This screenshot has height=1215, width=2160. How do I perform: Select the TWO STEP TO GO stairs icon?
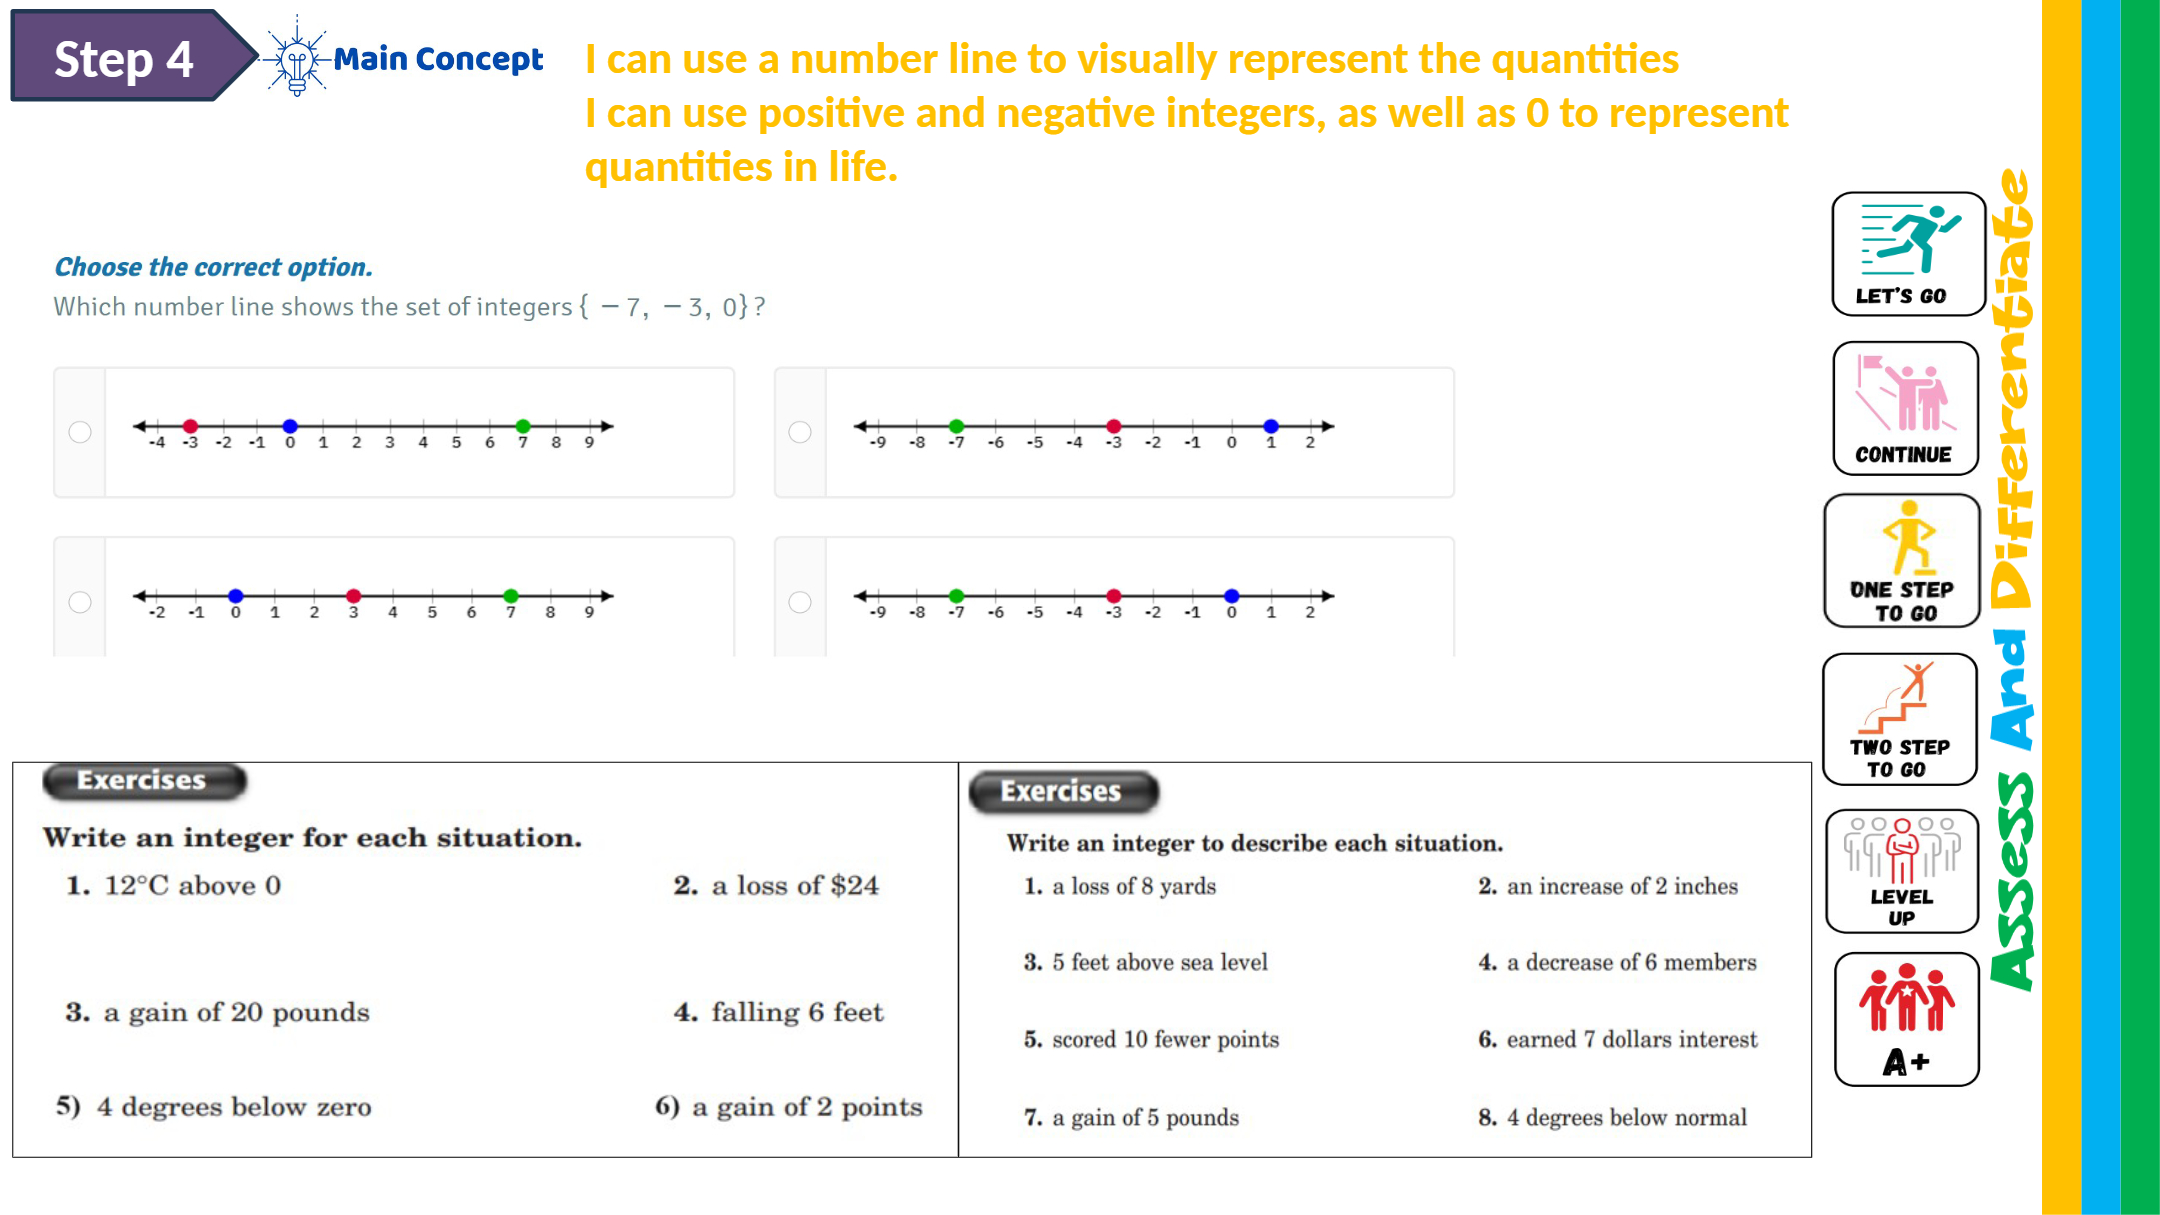click(1899, 719)
